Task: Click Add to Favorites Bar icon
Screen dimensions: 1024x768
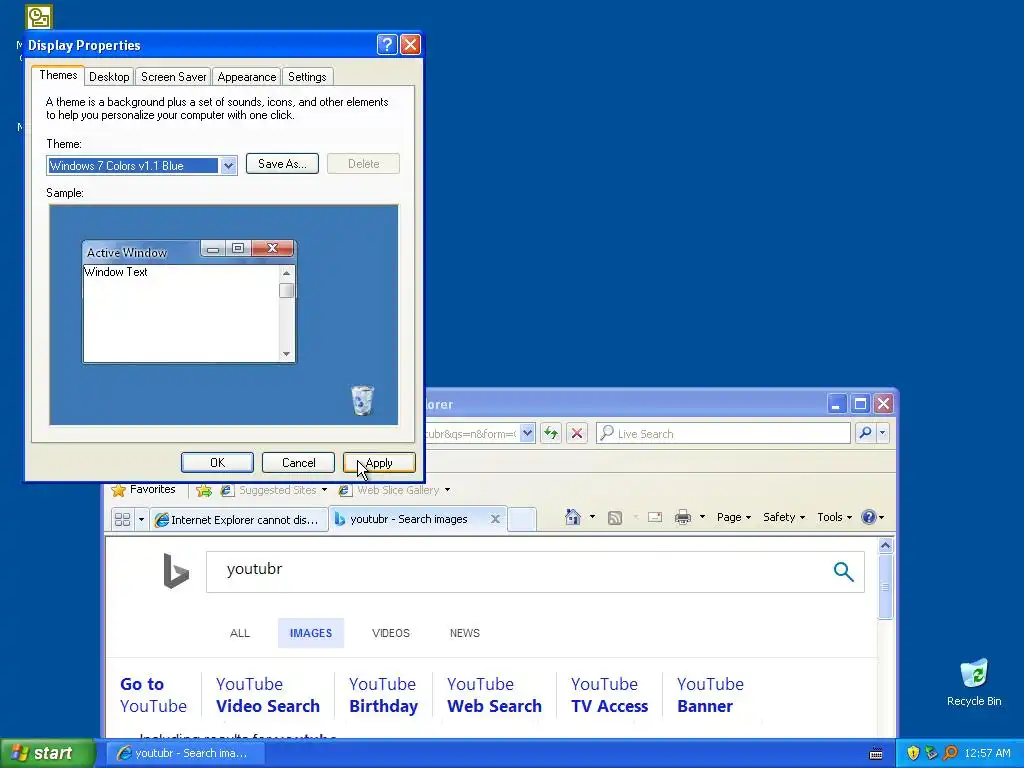Action: (204, 490)
